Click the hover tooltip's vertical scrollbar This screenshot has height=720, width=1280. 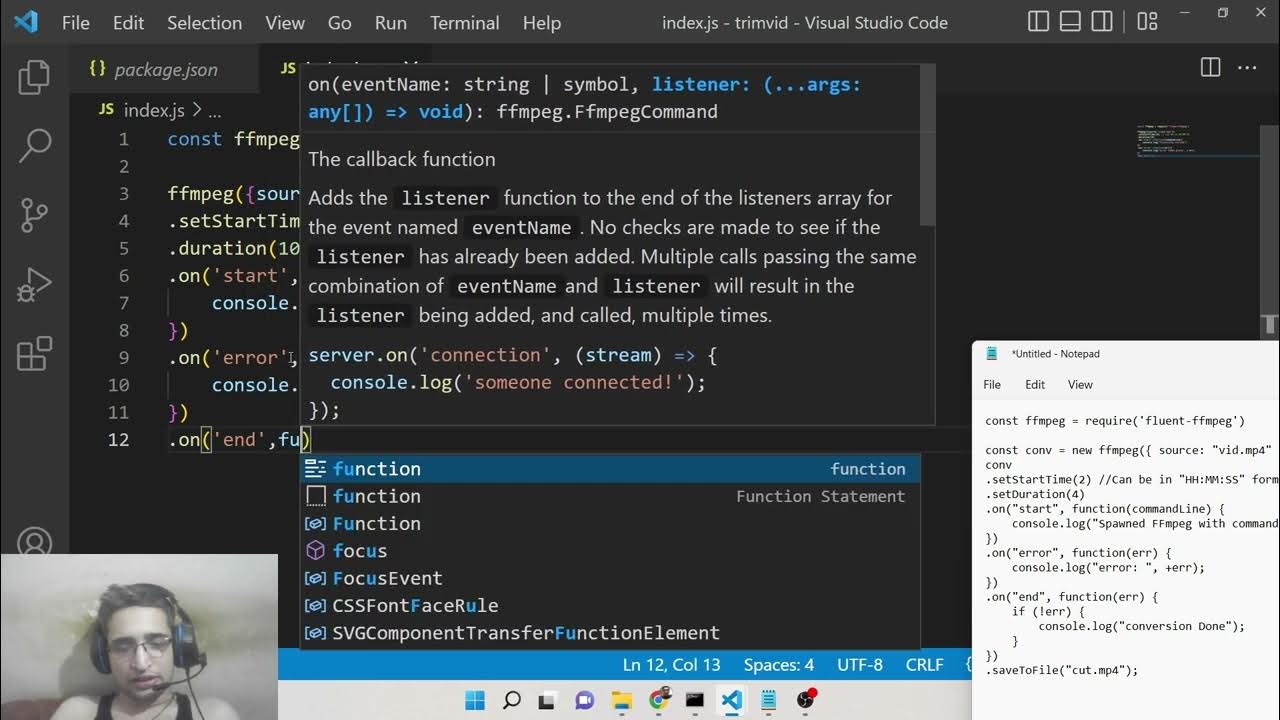pyautogui.click(x=927, y=150)
